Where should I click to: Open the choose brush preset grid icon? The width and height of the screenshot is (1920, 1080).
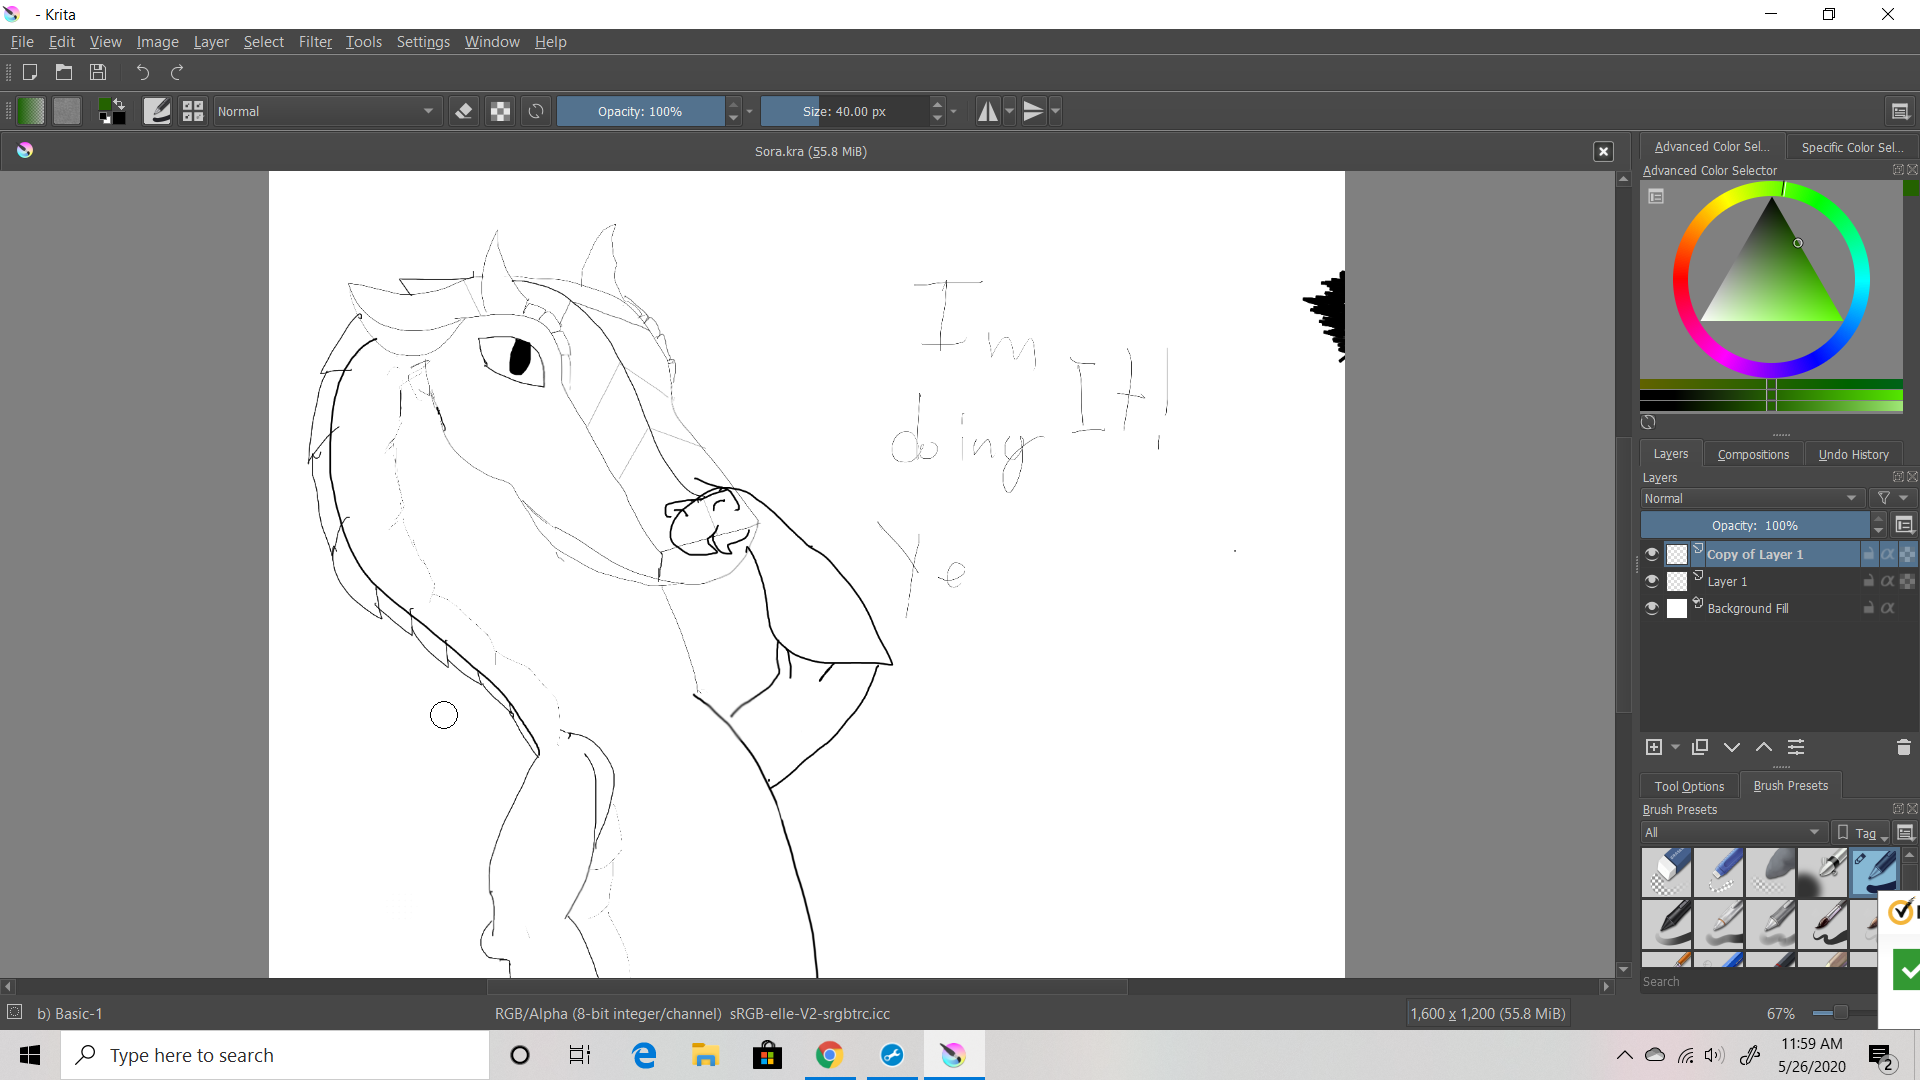pos(193,111)
